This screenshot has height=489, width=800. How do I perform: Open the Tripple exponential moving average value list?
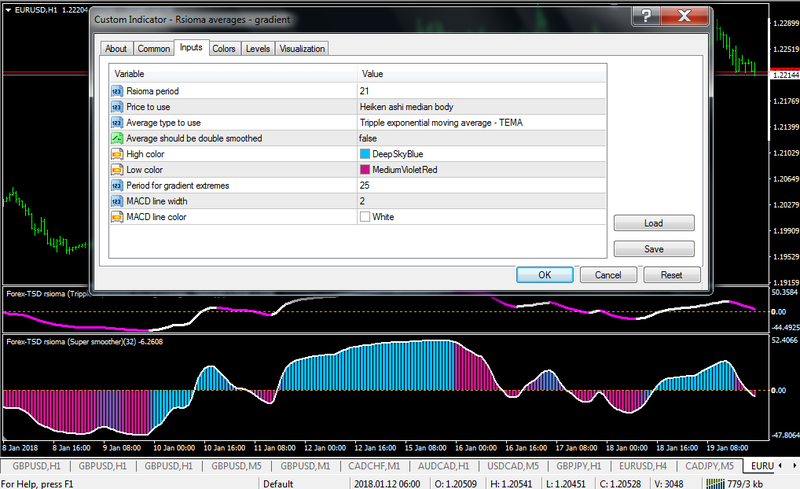tap(441, 122)
